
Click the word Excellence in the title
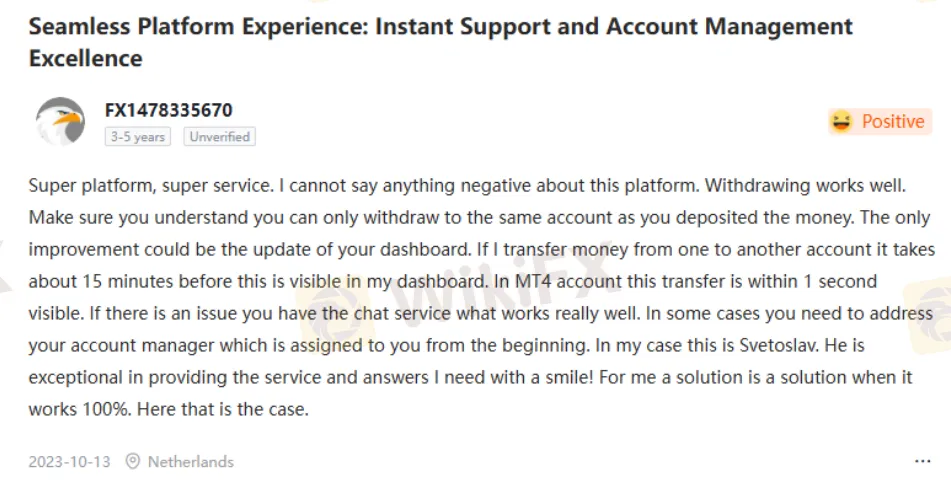pos(85,58)
